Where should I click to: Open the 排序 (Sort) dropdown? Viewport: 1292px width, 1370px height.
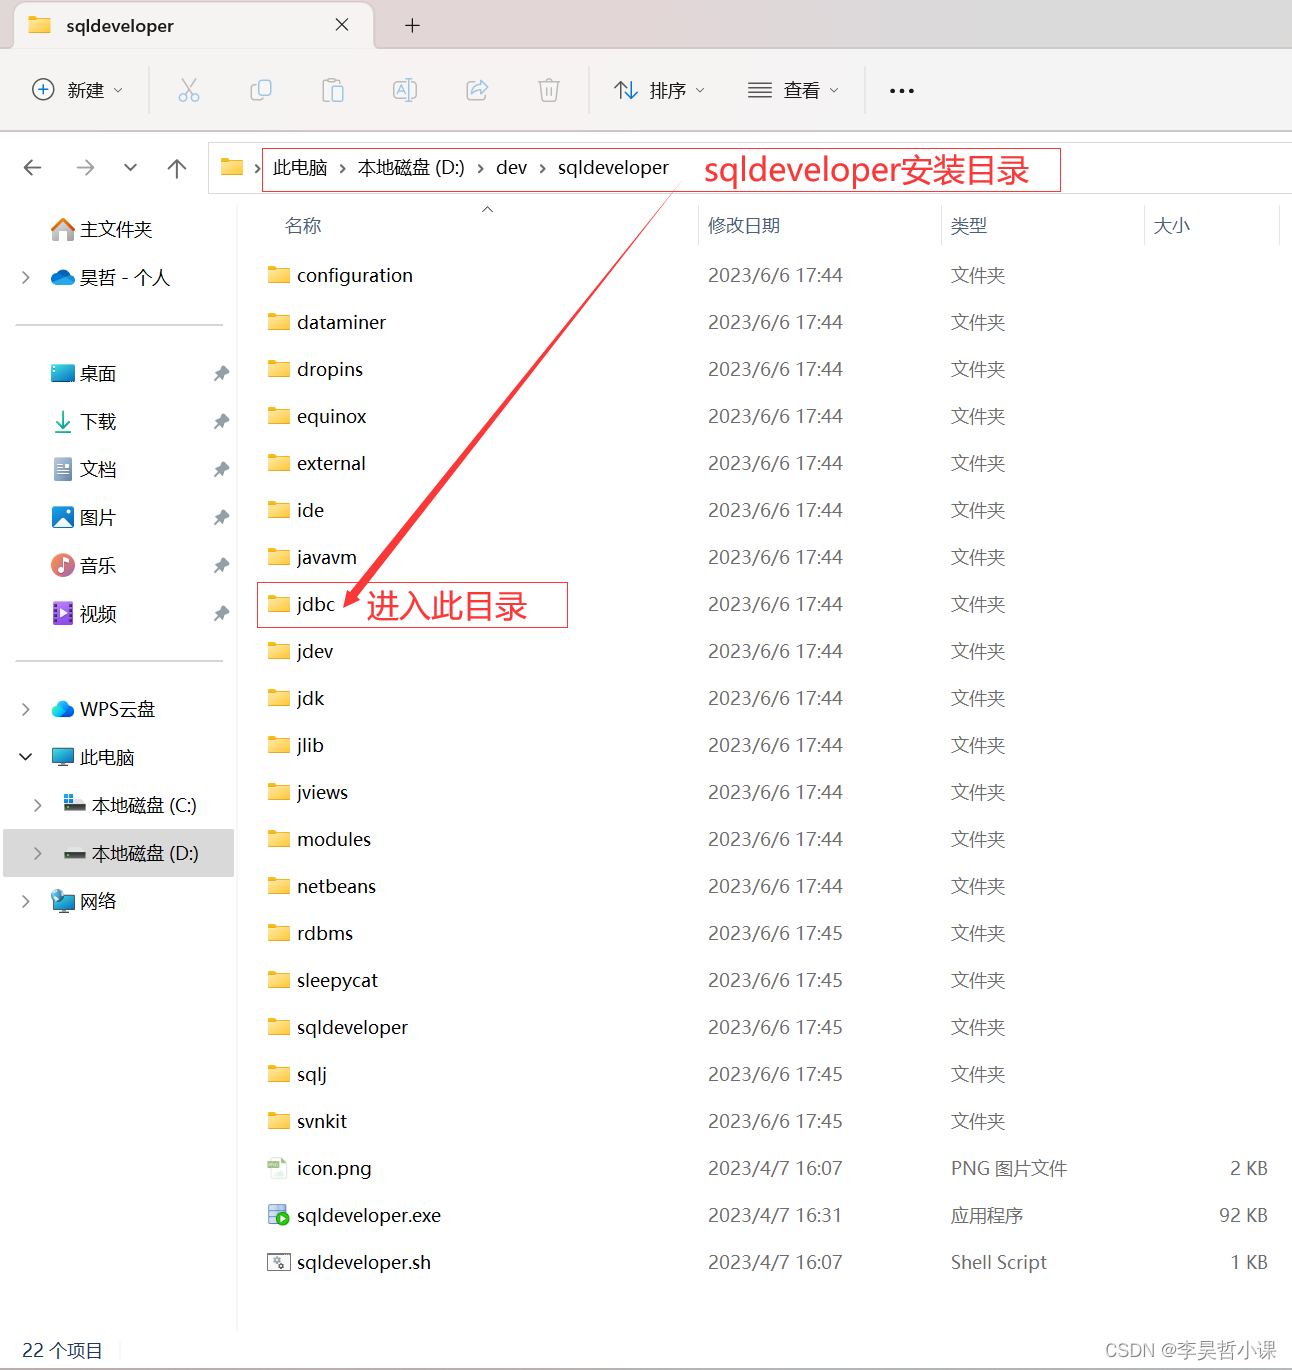[x=660, y=90]
